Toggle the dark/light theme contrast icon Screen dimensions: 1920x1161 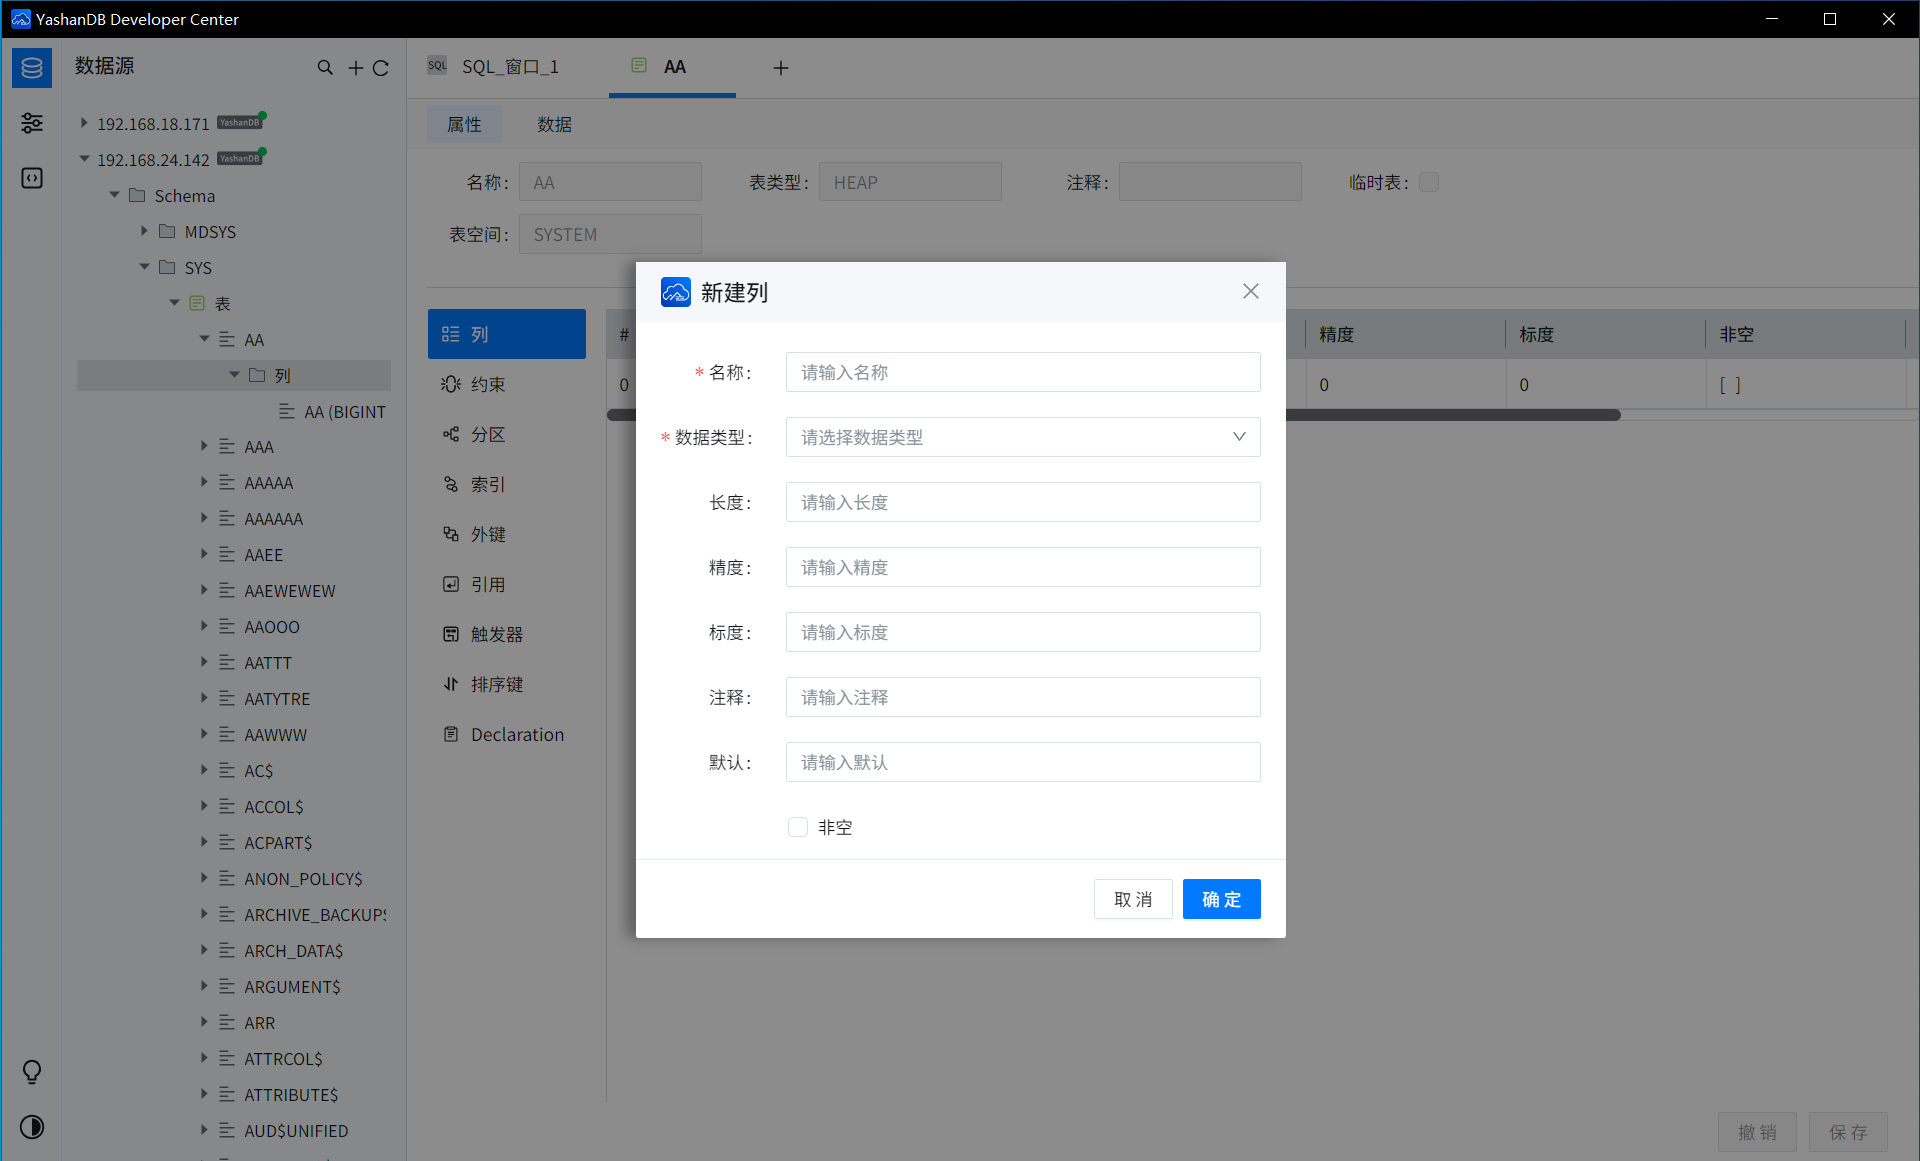[x=32, y=1127]
